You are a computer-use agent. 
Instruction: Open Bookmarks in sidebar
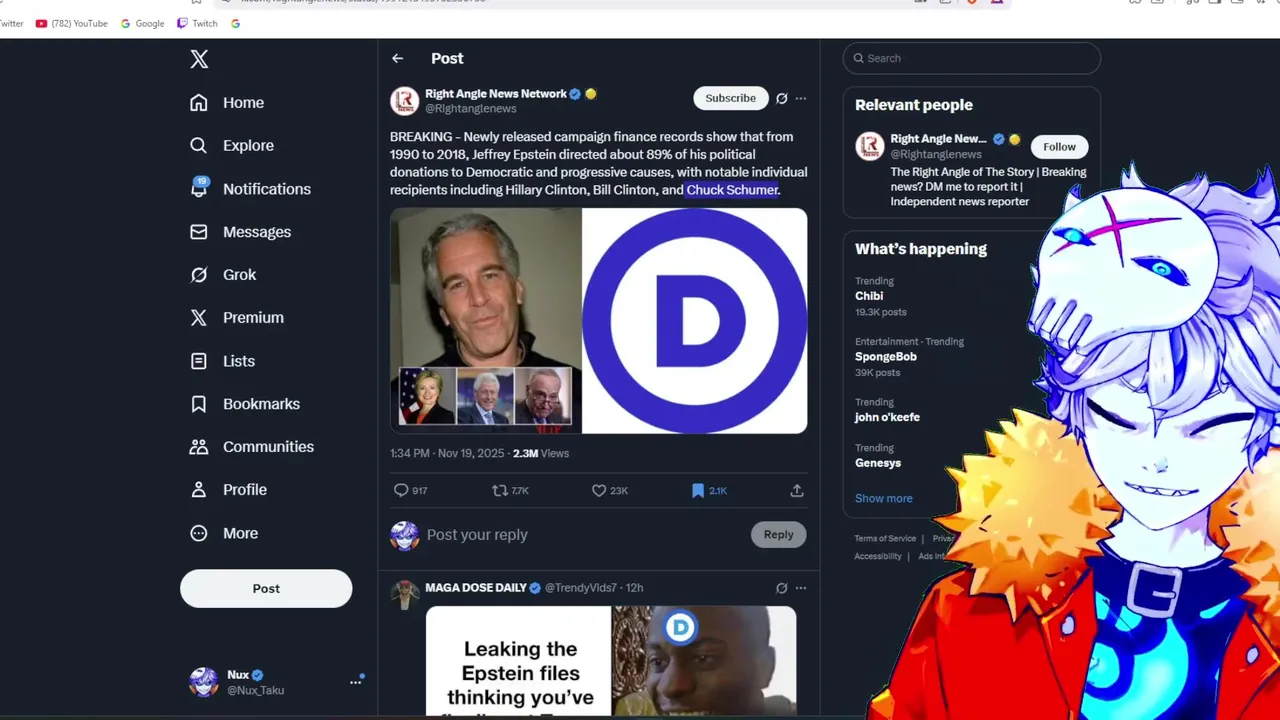click(x=245, y=404)
